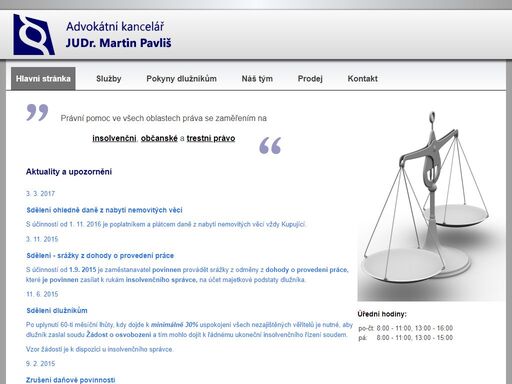Open Pokyny dlužníkům page
This screenshot has width=512, height=384.
181,79
